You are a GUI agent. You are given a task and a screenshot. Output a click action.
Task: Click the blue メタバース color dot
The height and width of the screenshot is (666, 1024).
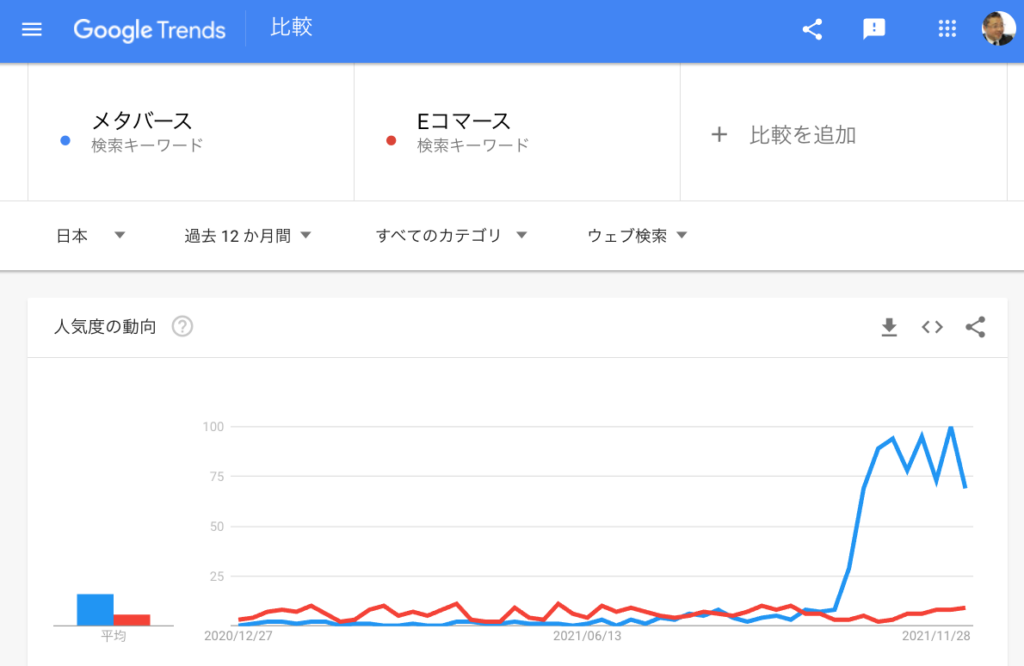65,141
